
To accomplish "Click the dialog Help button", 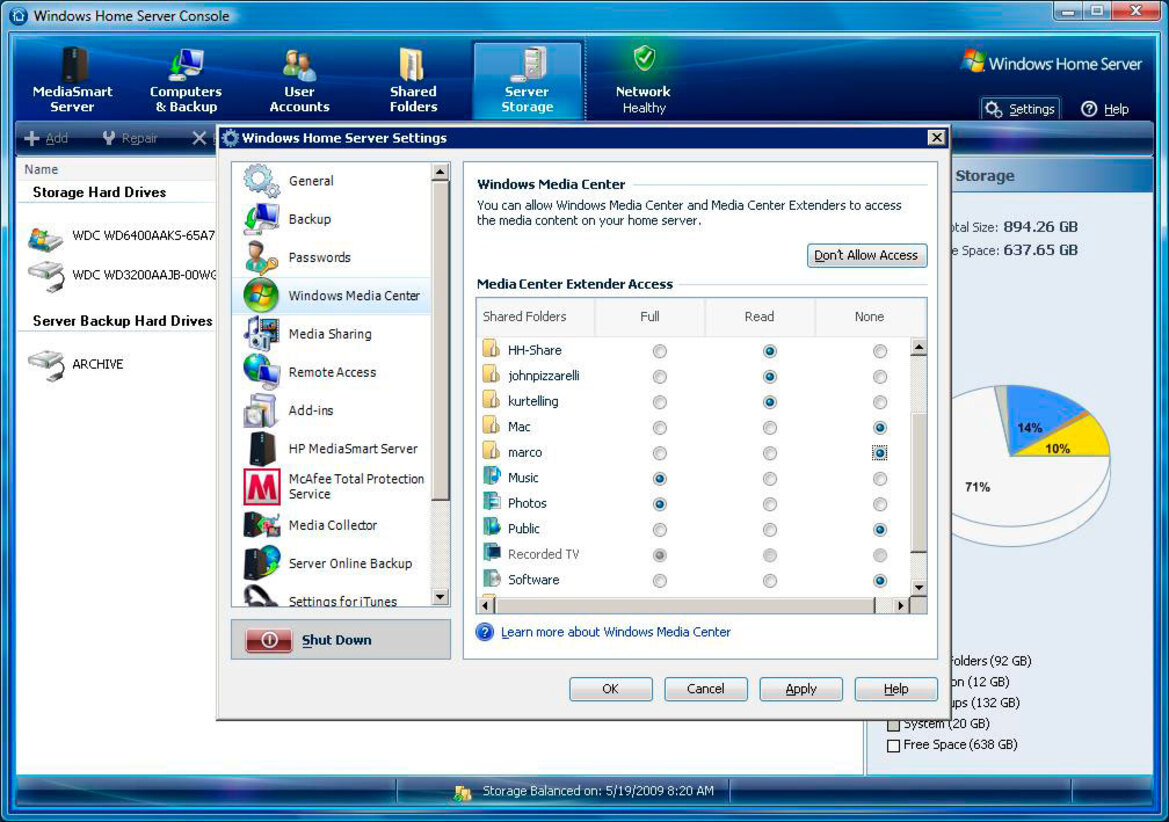I will point(896,689).
